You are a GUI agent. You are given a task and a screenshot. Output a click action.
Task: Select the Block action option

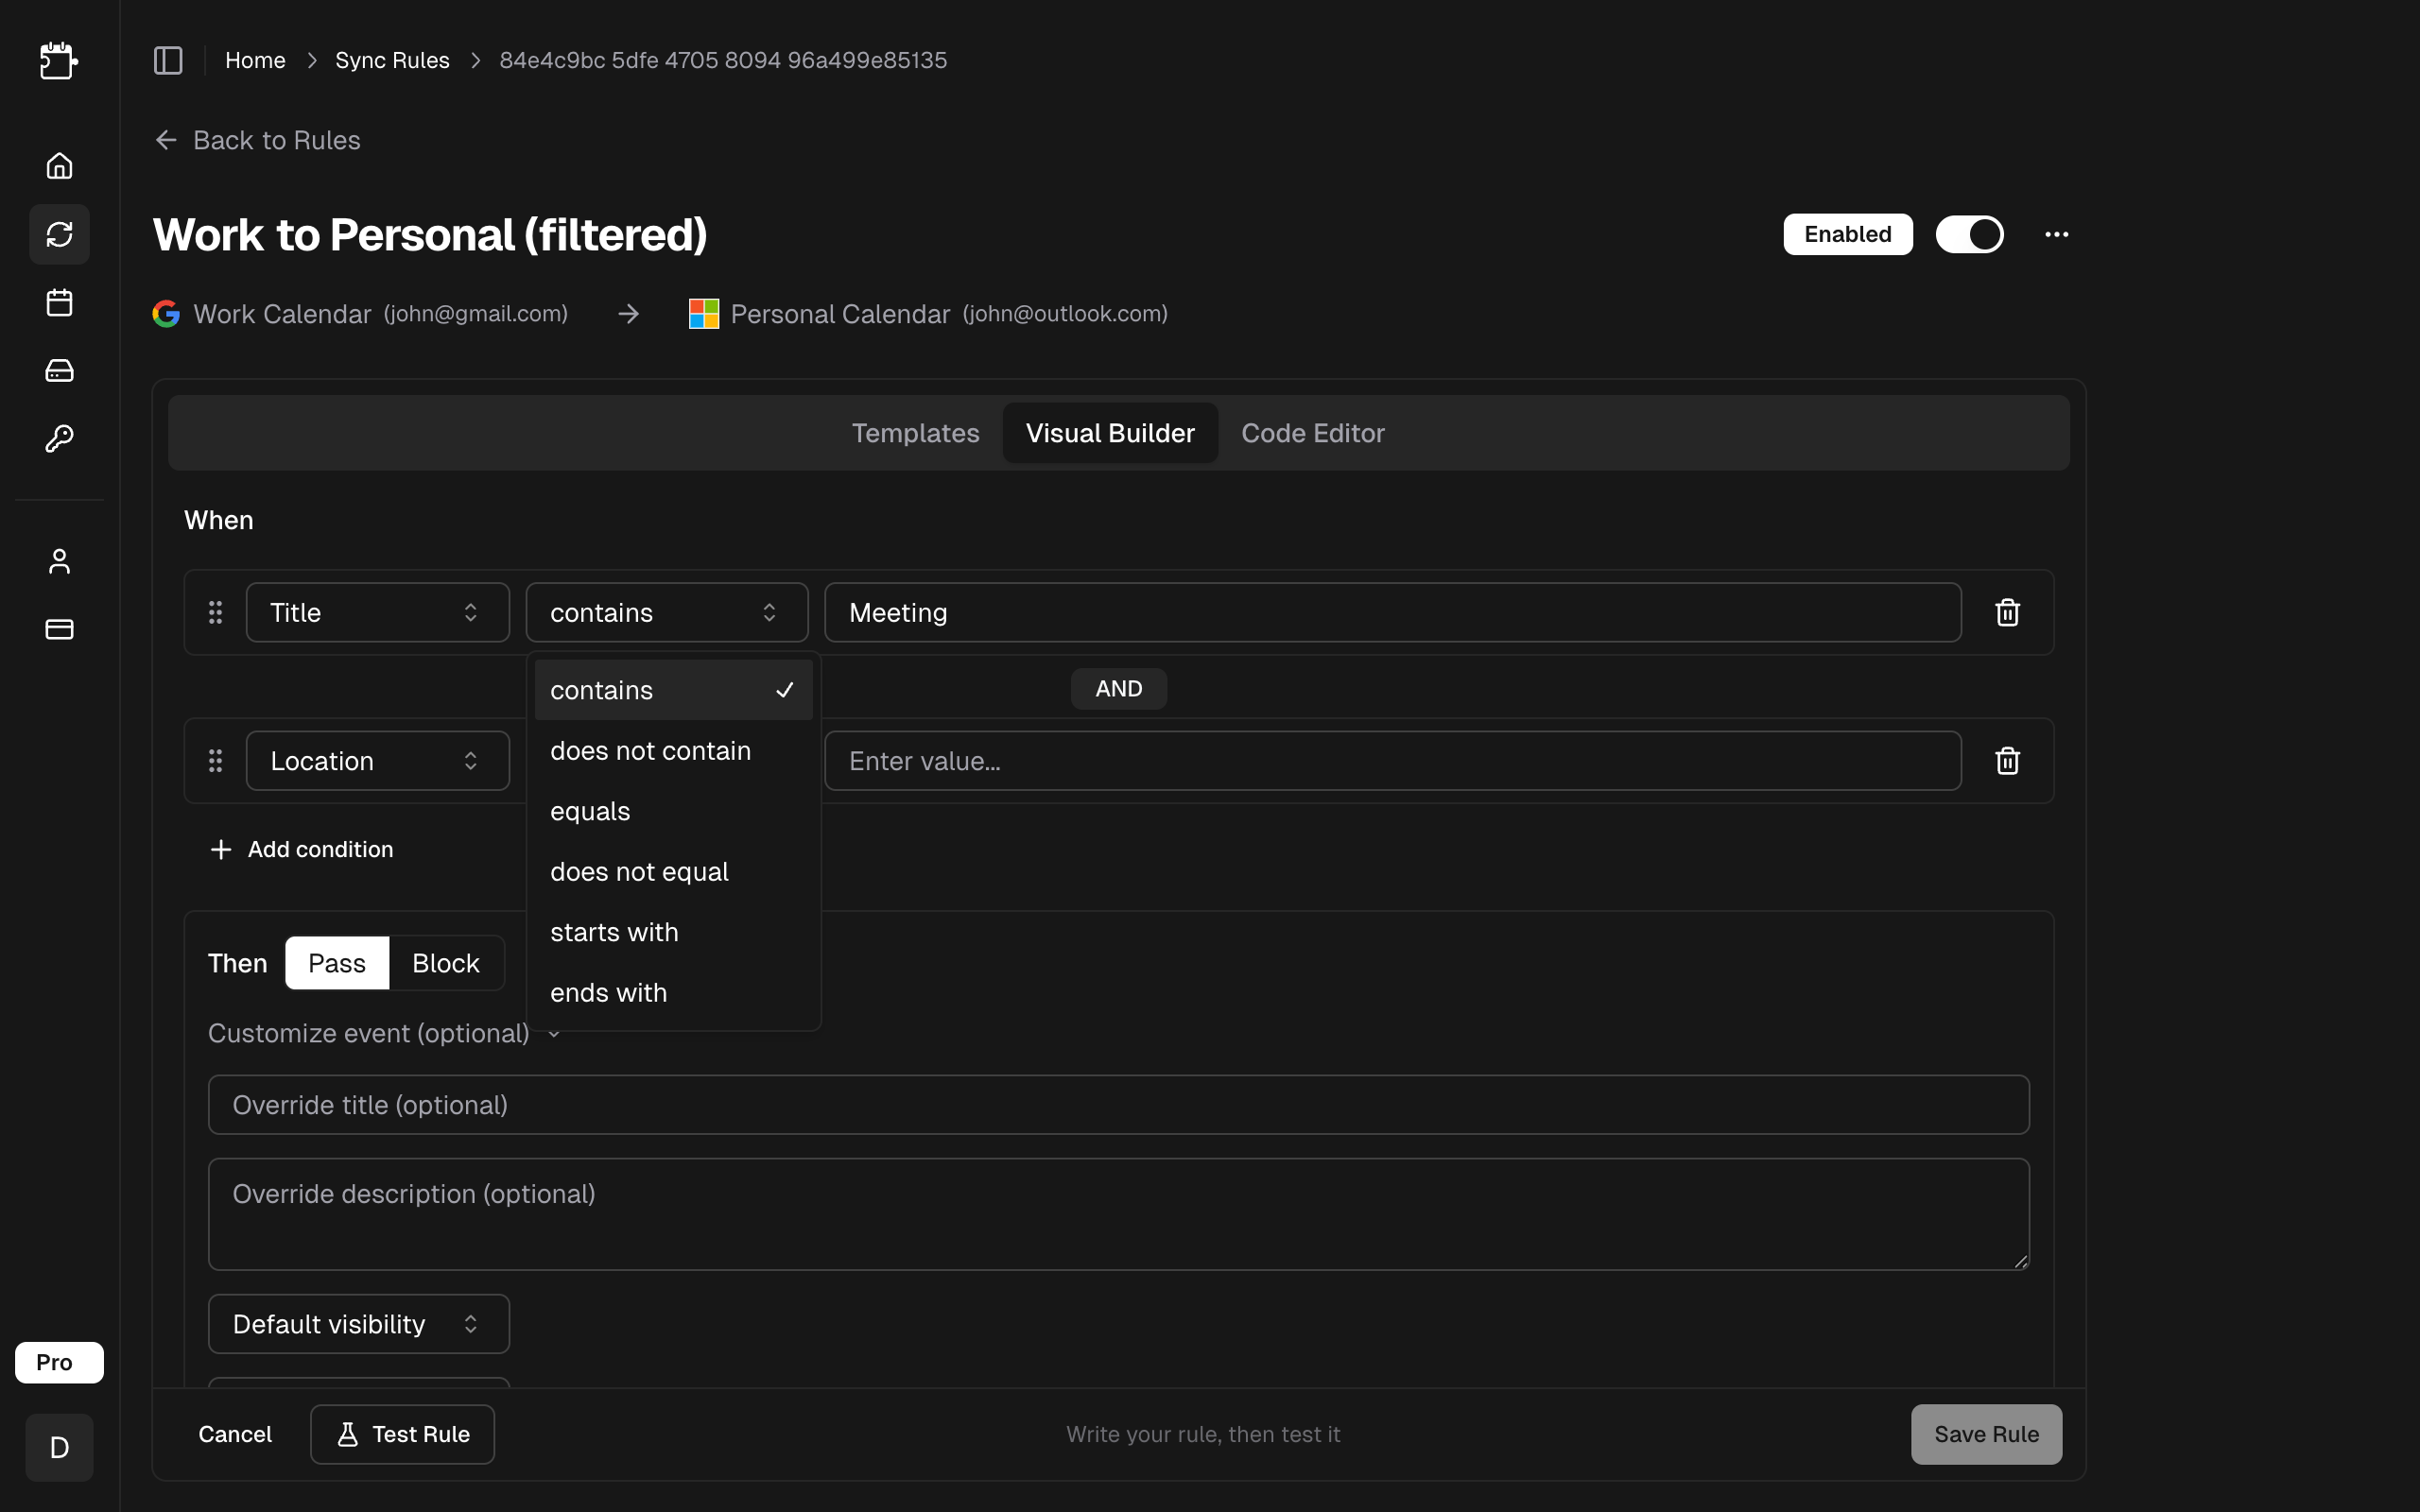pyautogui.click(x=445, y=963)
